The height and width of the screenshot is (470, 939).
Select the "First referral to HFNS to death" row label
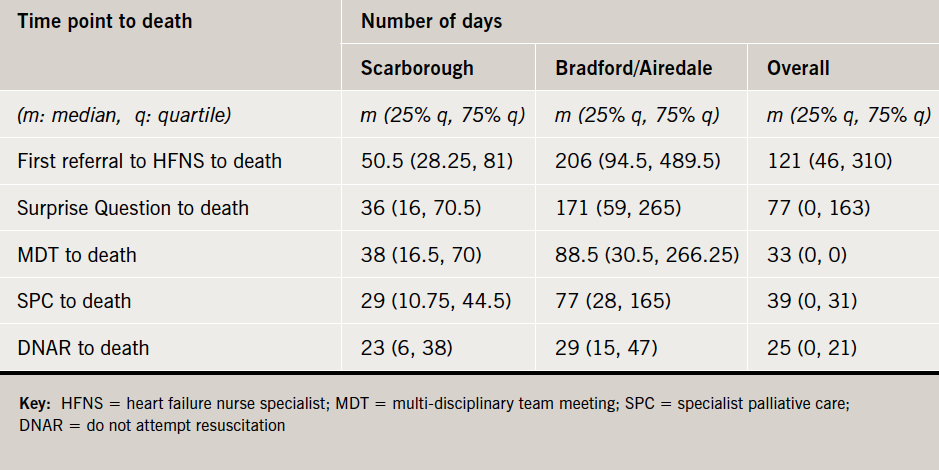[x=150, y=161]
